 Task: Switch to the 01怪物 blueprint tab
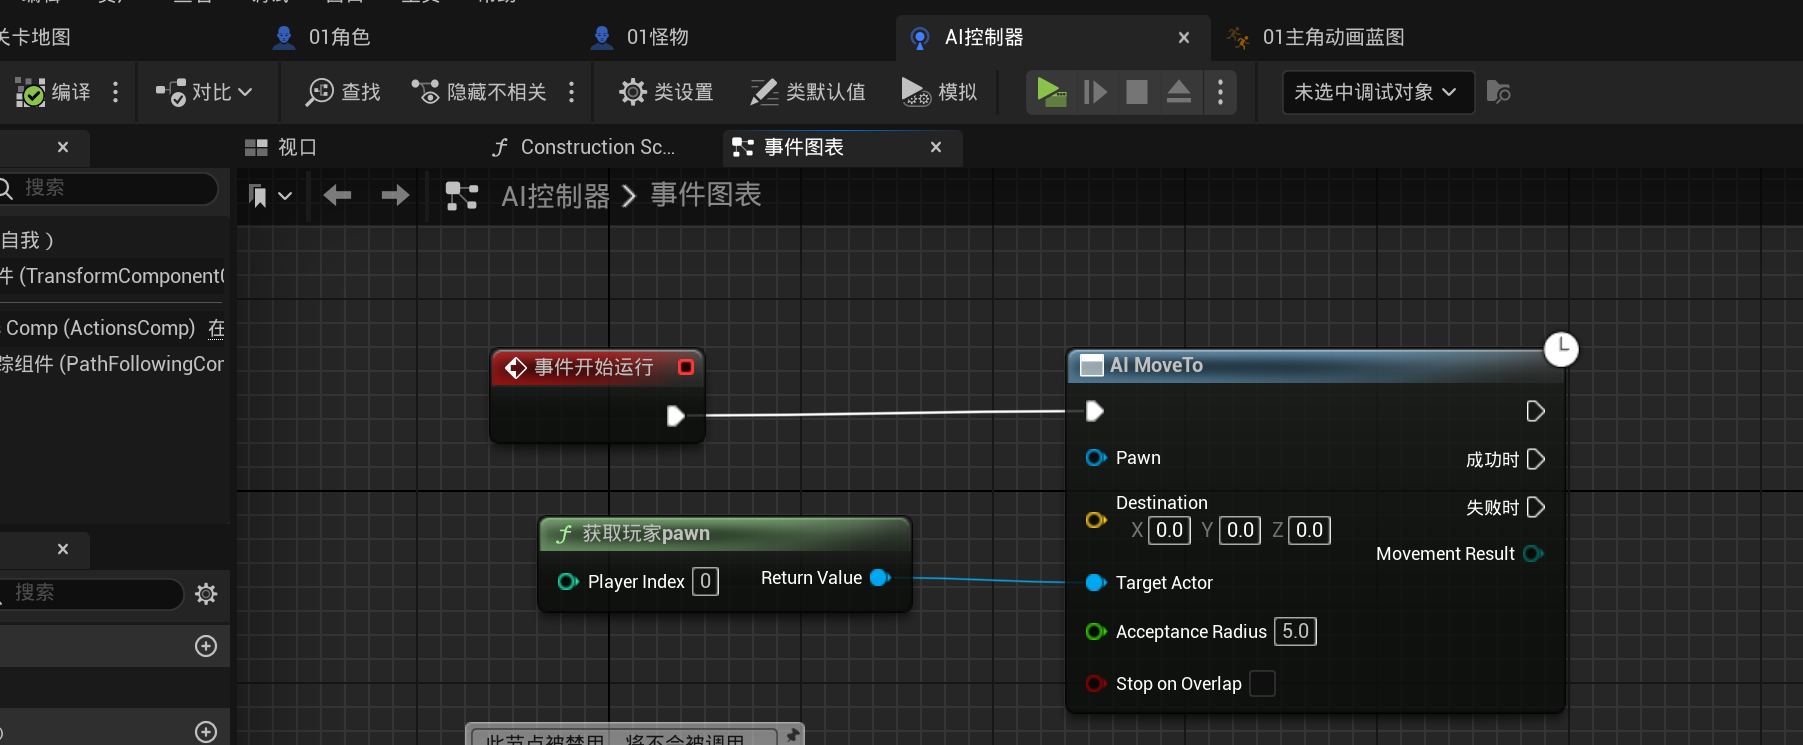pos(656,37)
